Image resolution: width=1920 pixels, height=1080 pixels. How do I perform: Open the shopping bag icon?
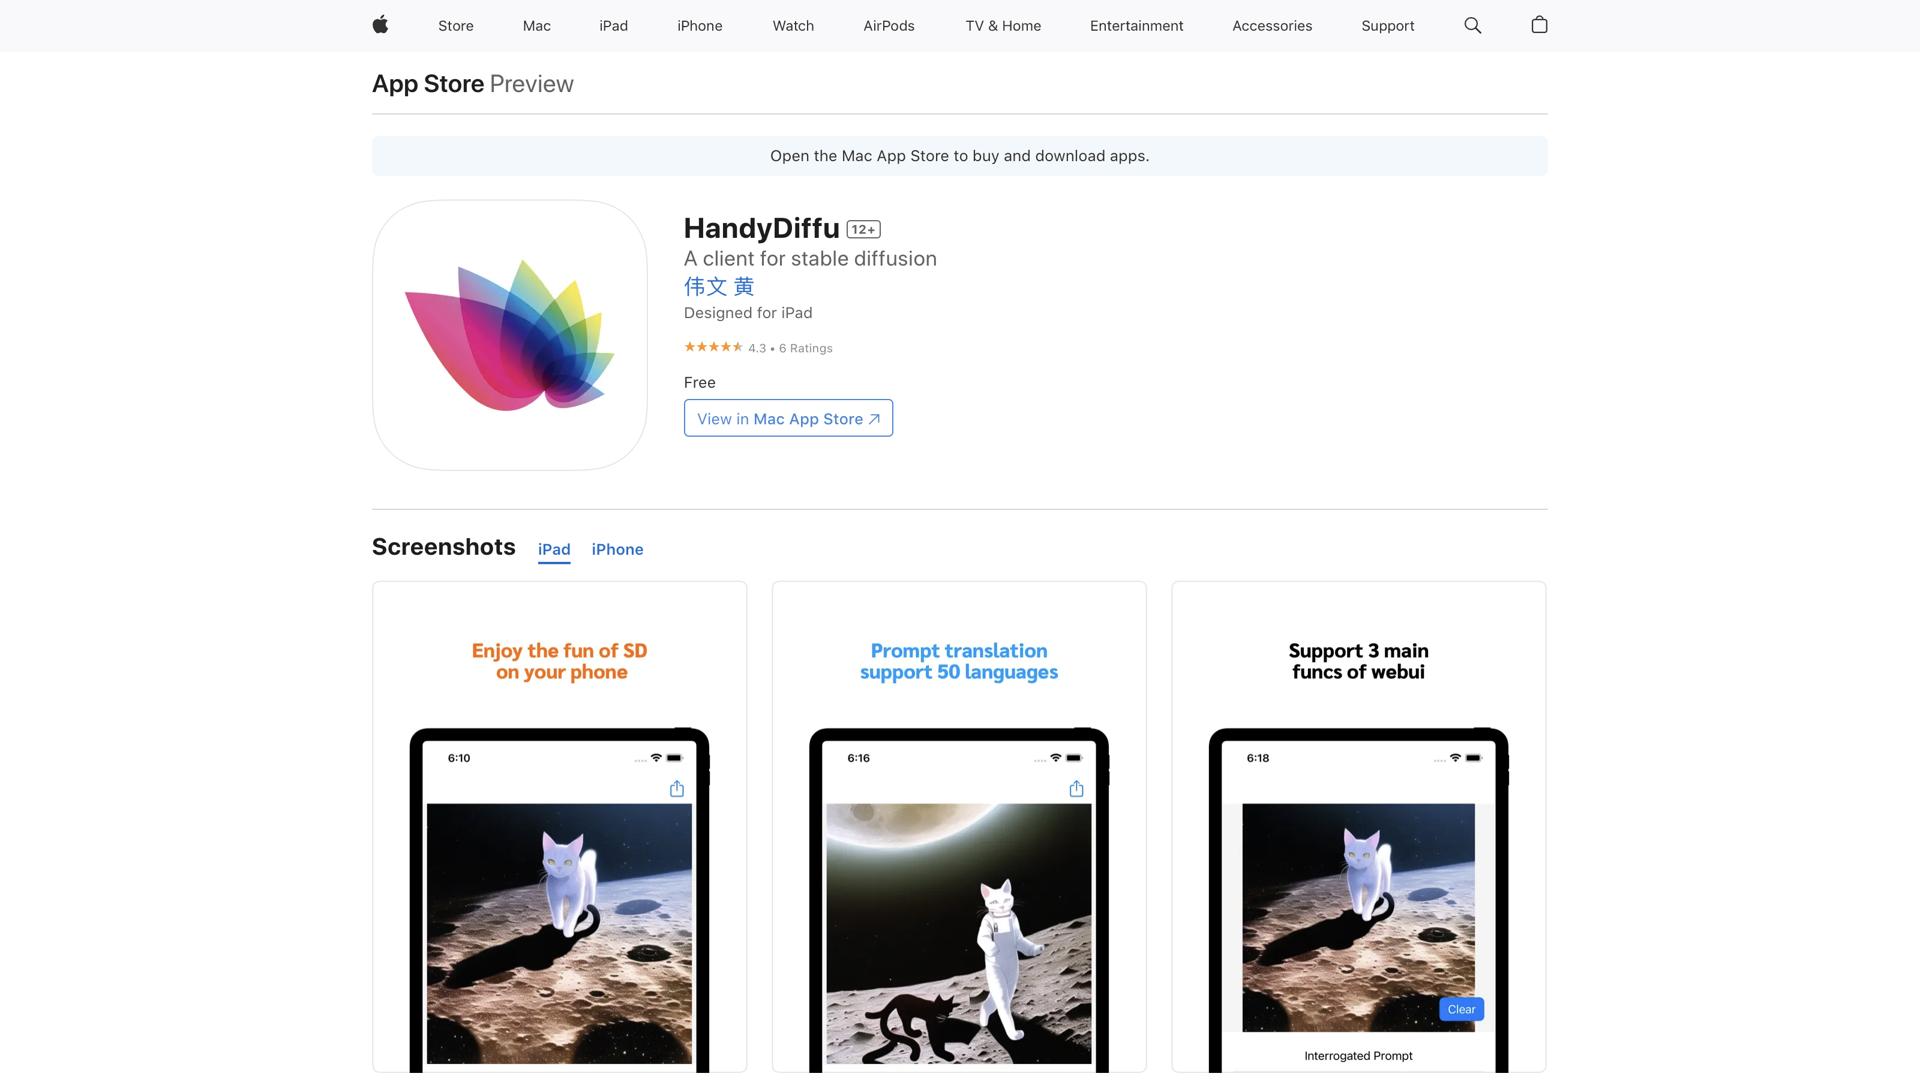pos(1539,25)
